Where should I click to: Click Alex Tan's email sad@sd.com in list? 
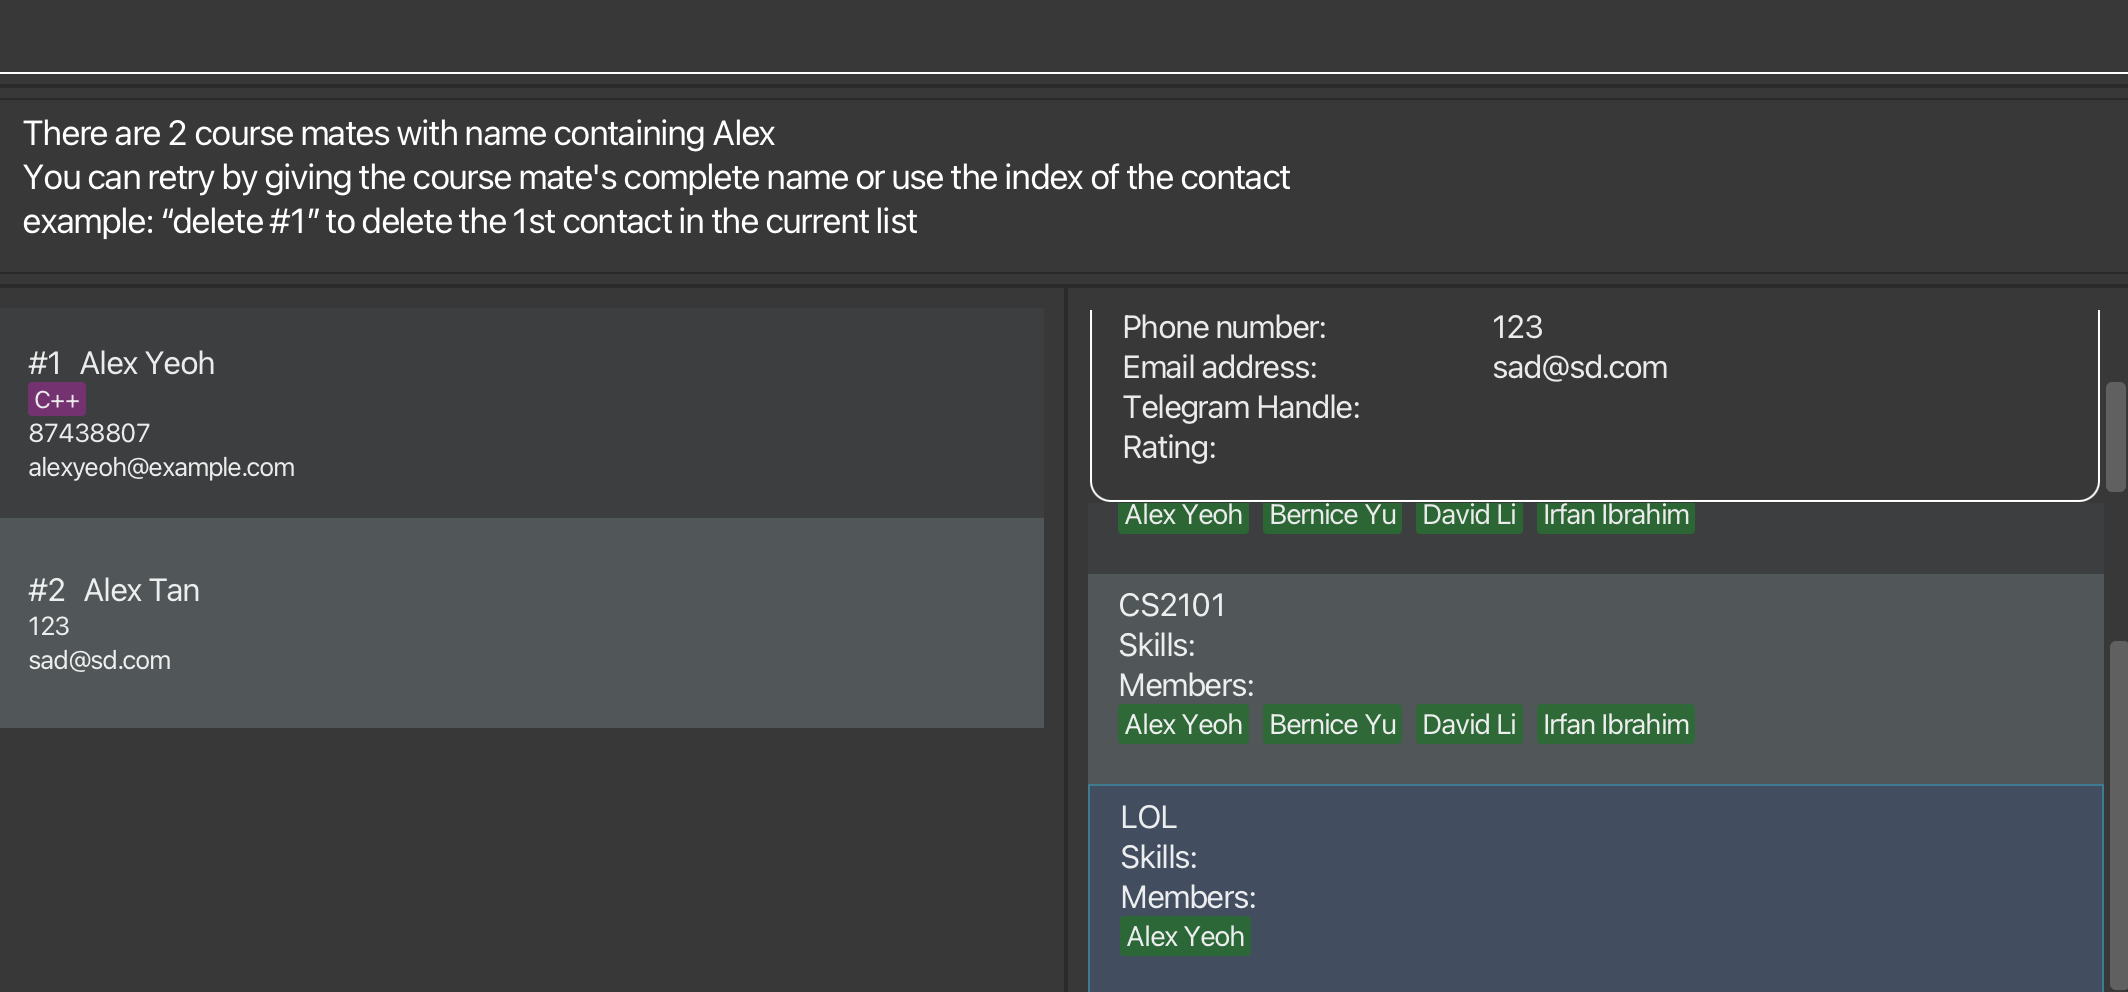pyautogui.click(x=99, y=661)
